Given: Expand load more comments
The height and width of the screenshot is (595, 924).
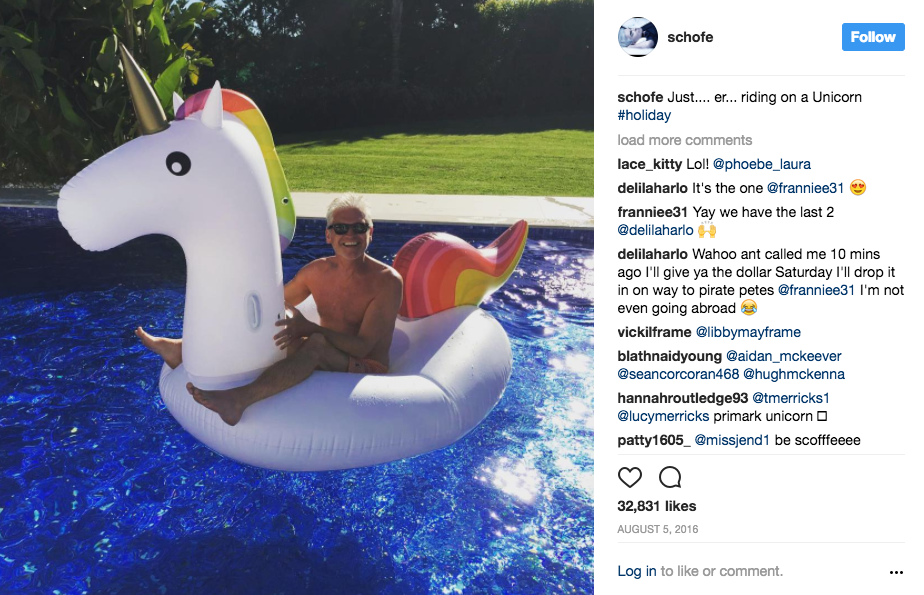Looking at the screenshot, I should point(685,140).
